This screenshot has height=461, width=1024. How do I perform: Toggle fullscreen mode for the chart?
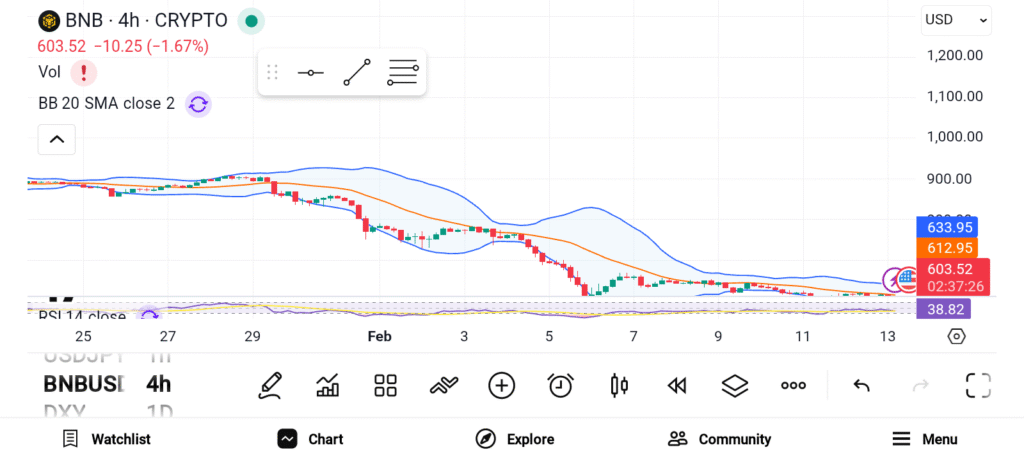(x=977, y=385)
